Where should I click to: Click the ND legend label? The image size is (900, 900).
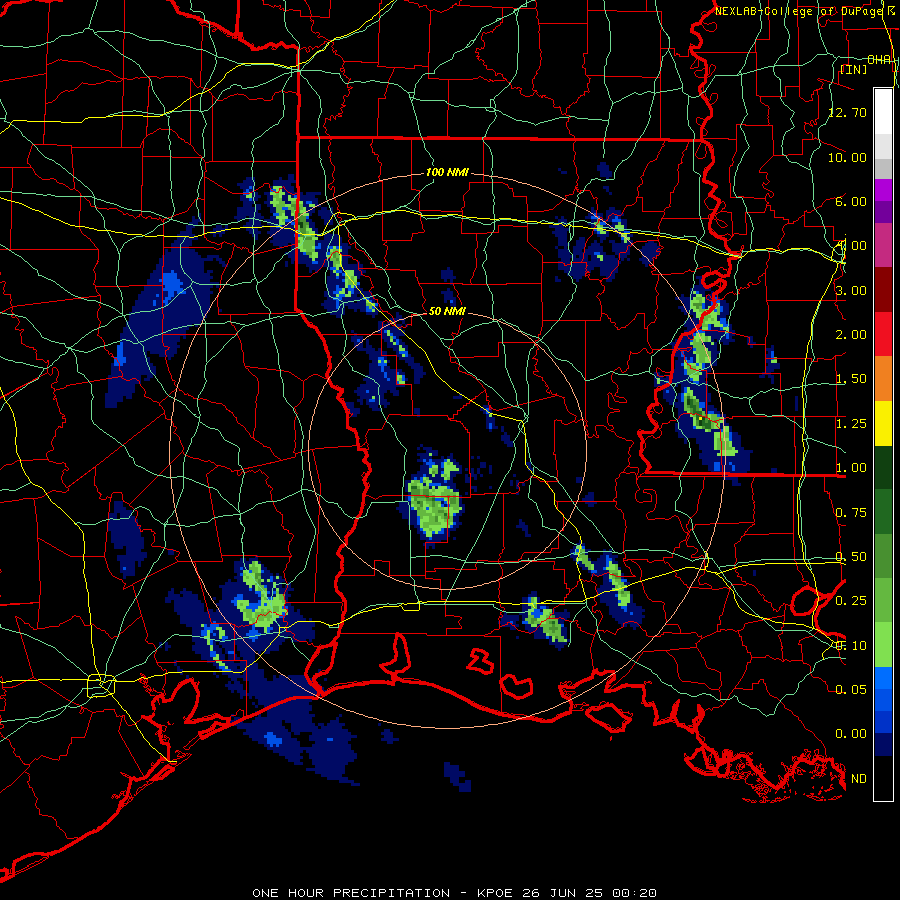pos(859,779)
